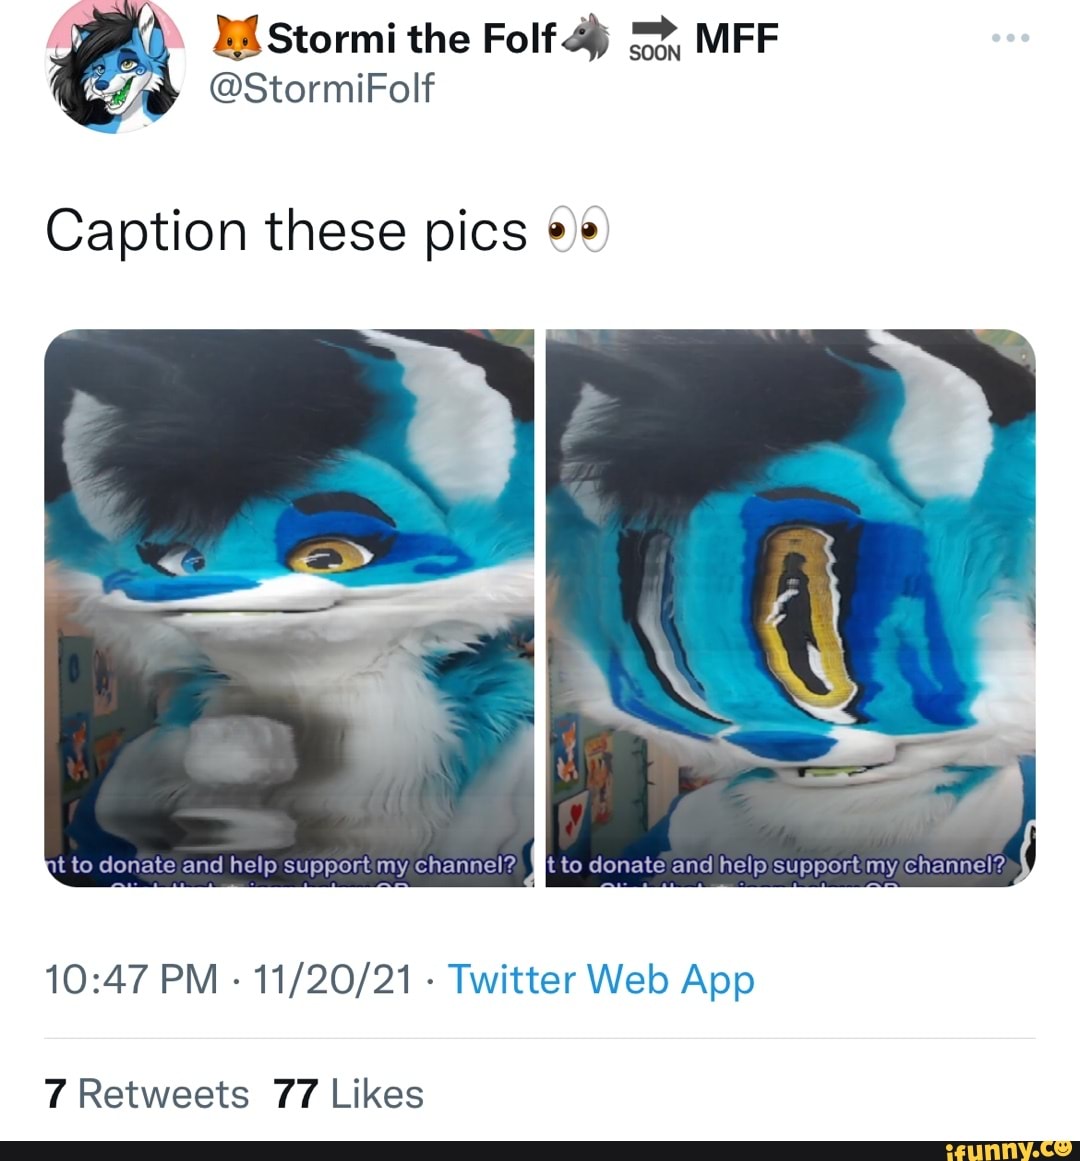The height and width of the screenshot is (1161, 1080).
Task: Select the Twitter Web App source label icon
Action: pos(599,980)
